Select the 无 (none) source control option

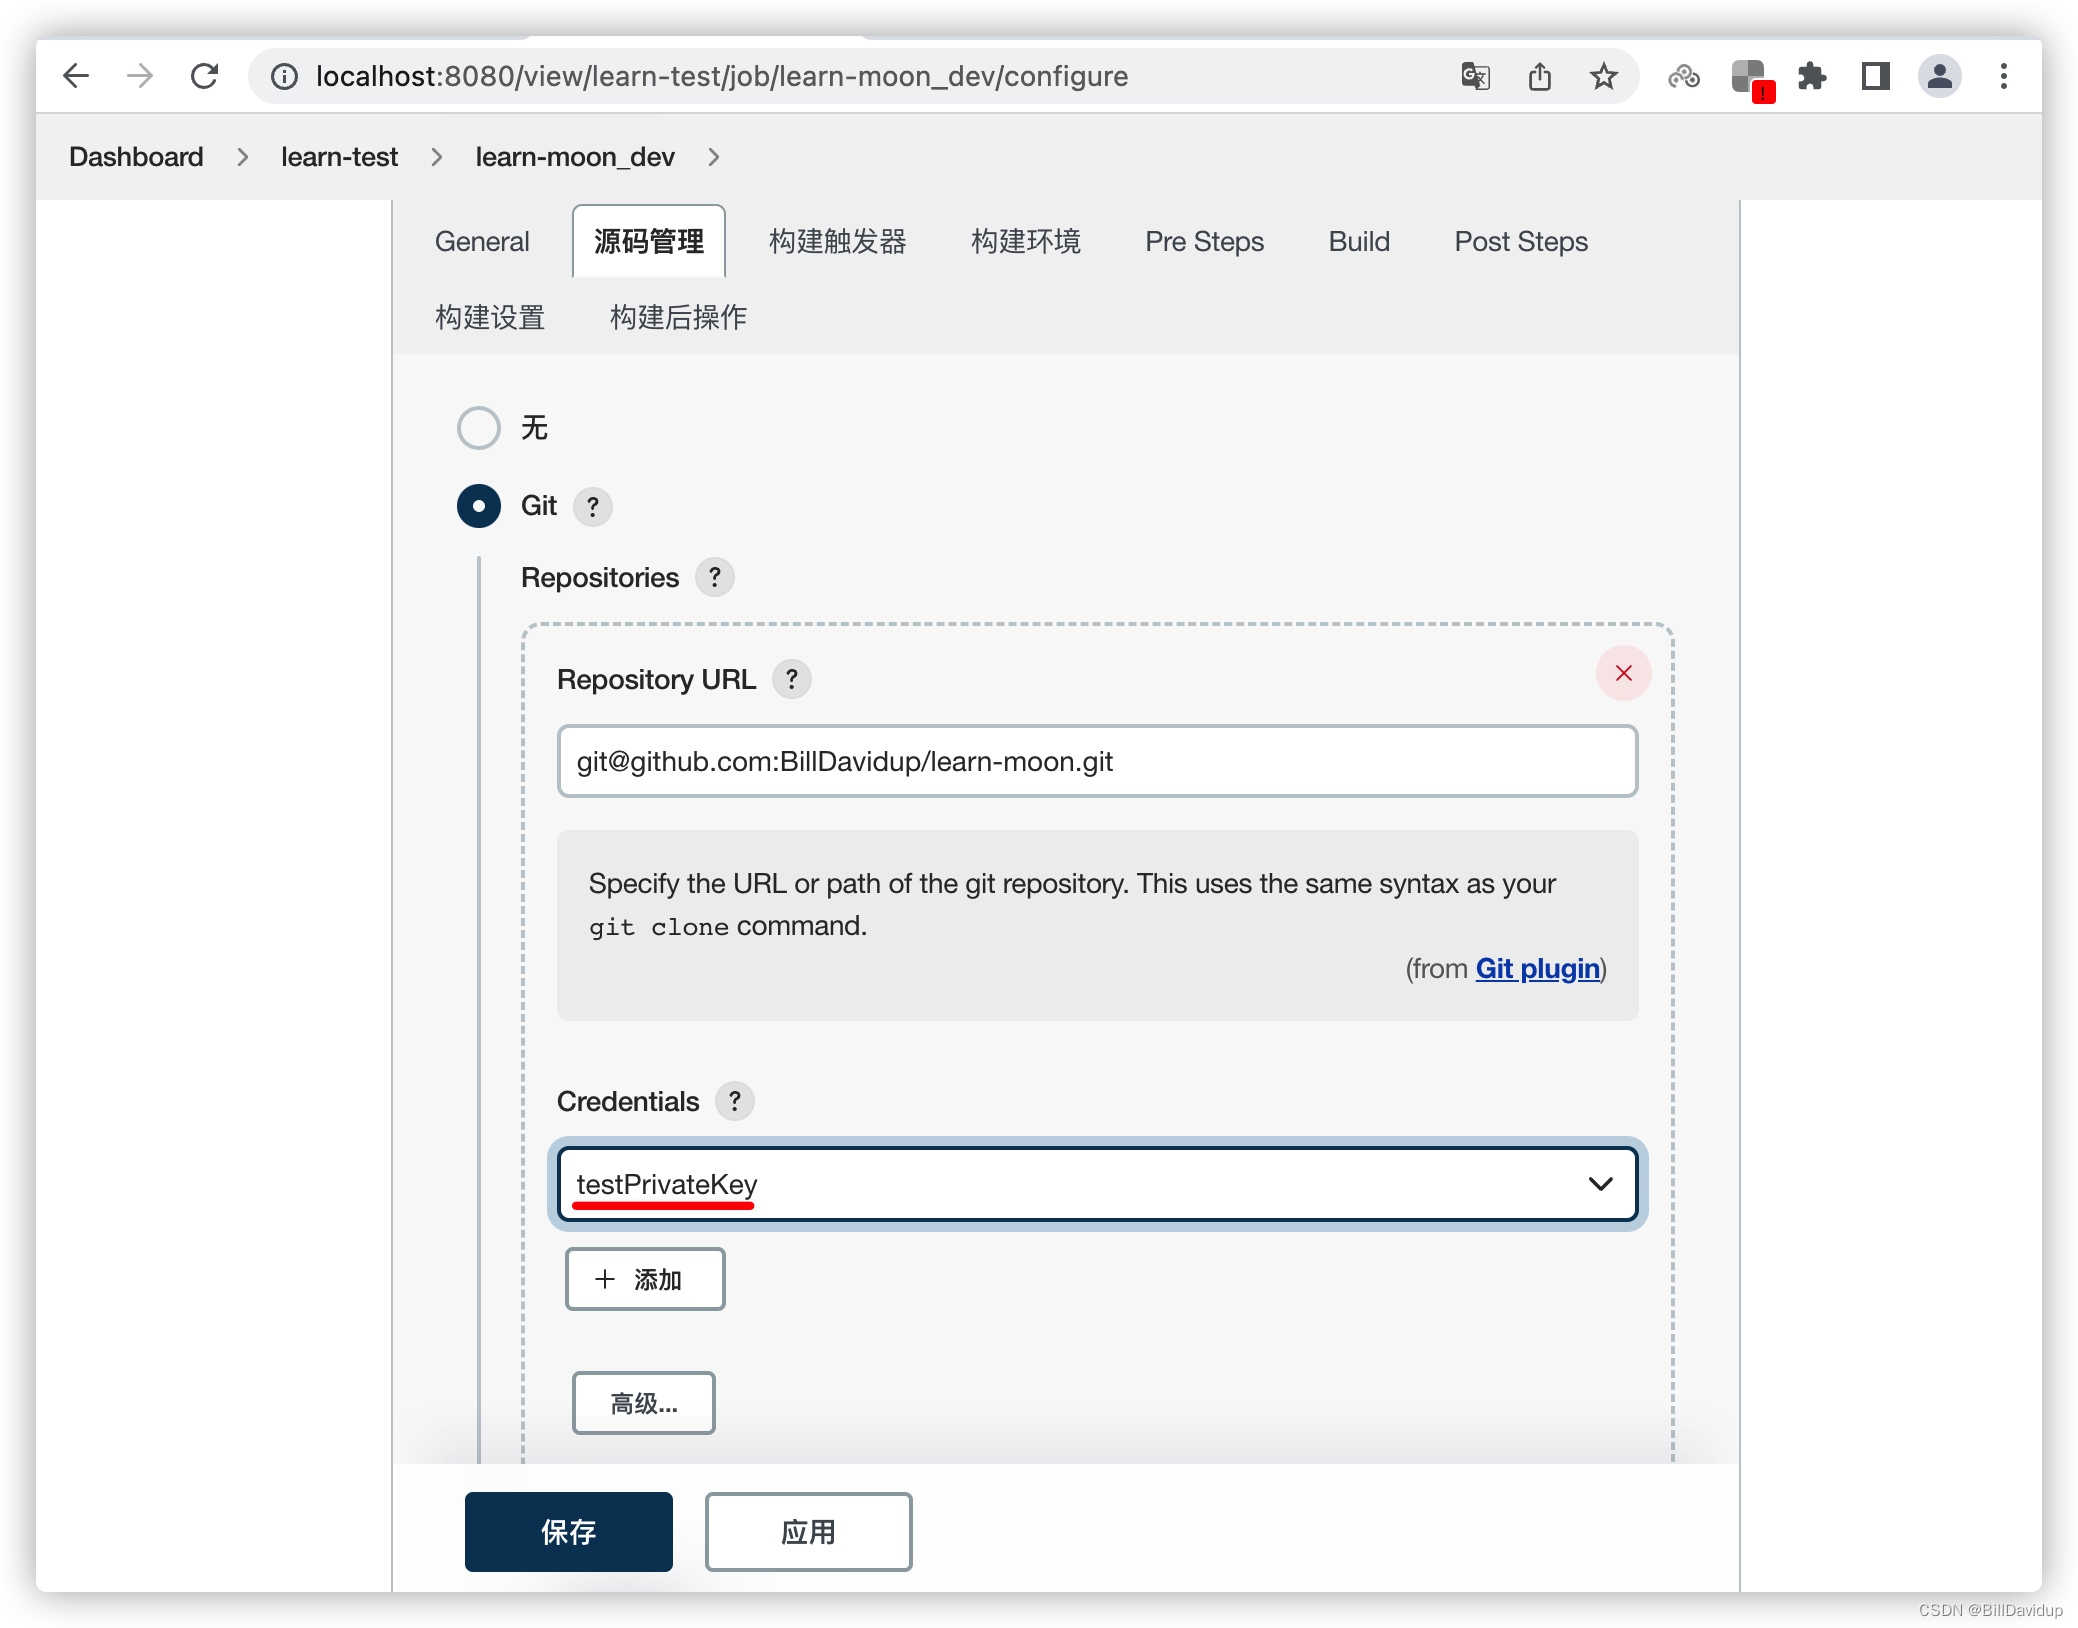click(x=479, y=428)
